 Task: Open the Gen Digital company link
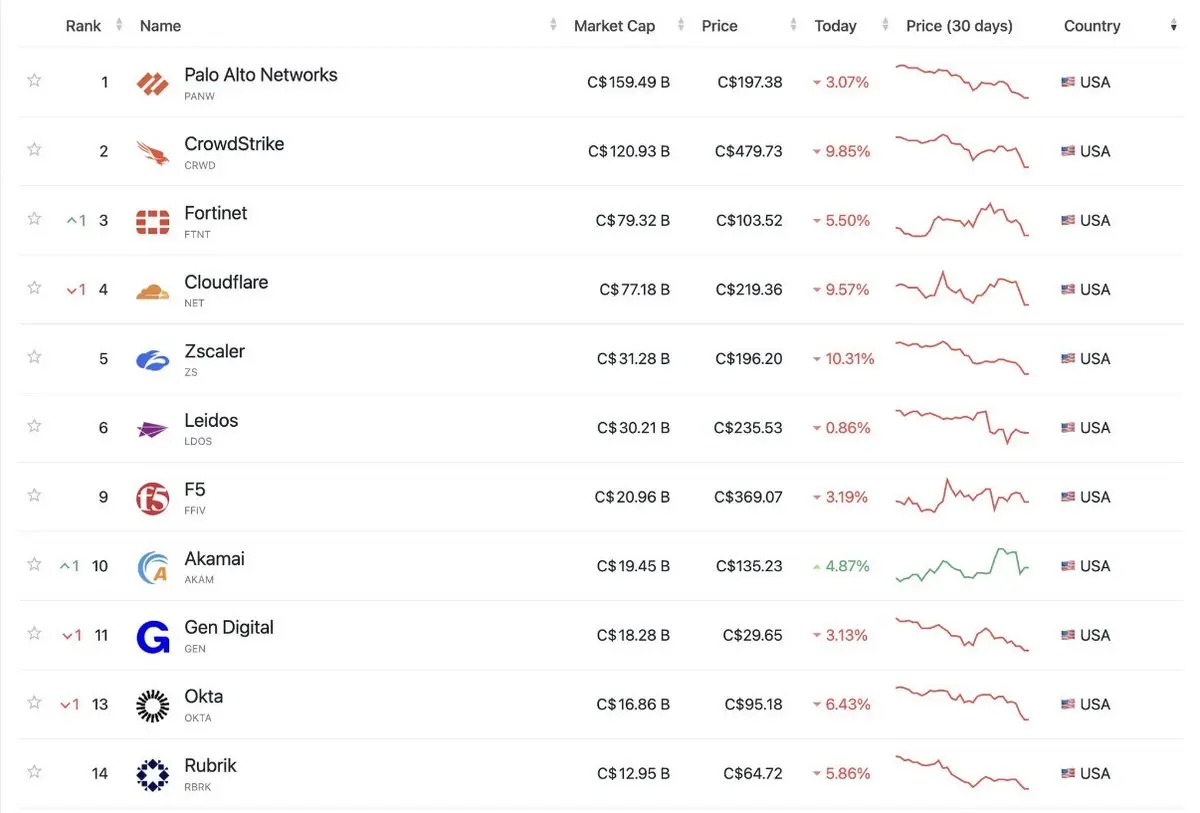tap(229, 628)
